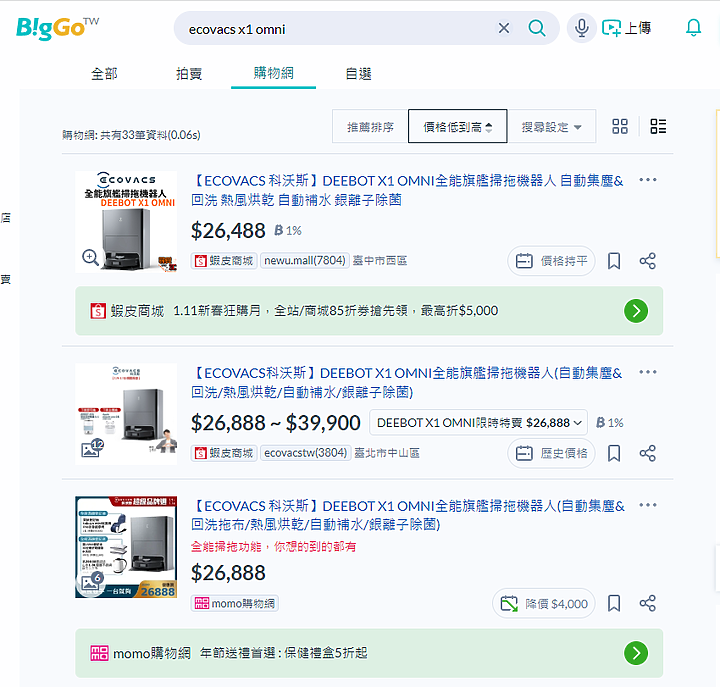The image size is (720, 687).
Task: Click the magnifier search icon
Action: click(x=536, y=28)
